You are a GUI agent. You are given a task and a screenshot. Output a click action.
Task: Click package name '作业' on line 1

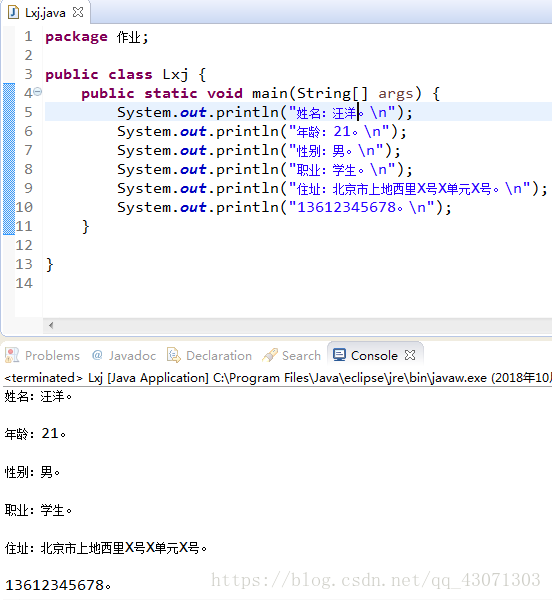pos(129,37)
